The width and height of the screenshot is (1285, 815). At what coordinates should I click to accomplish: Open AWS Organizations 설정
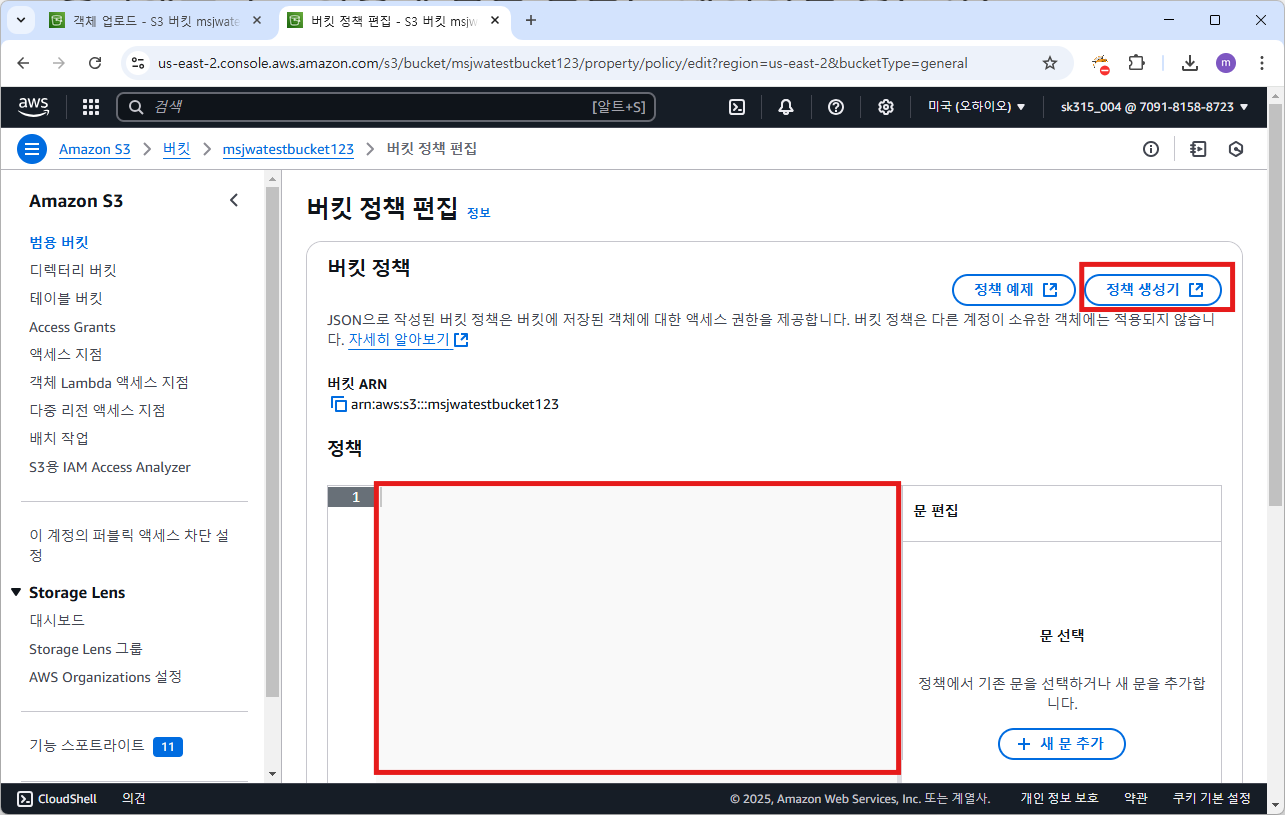105,677
